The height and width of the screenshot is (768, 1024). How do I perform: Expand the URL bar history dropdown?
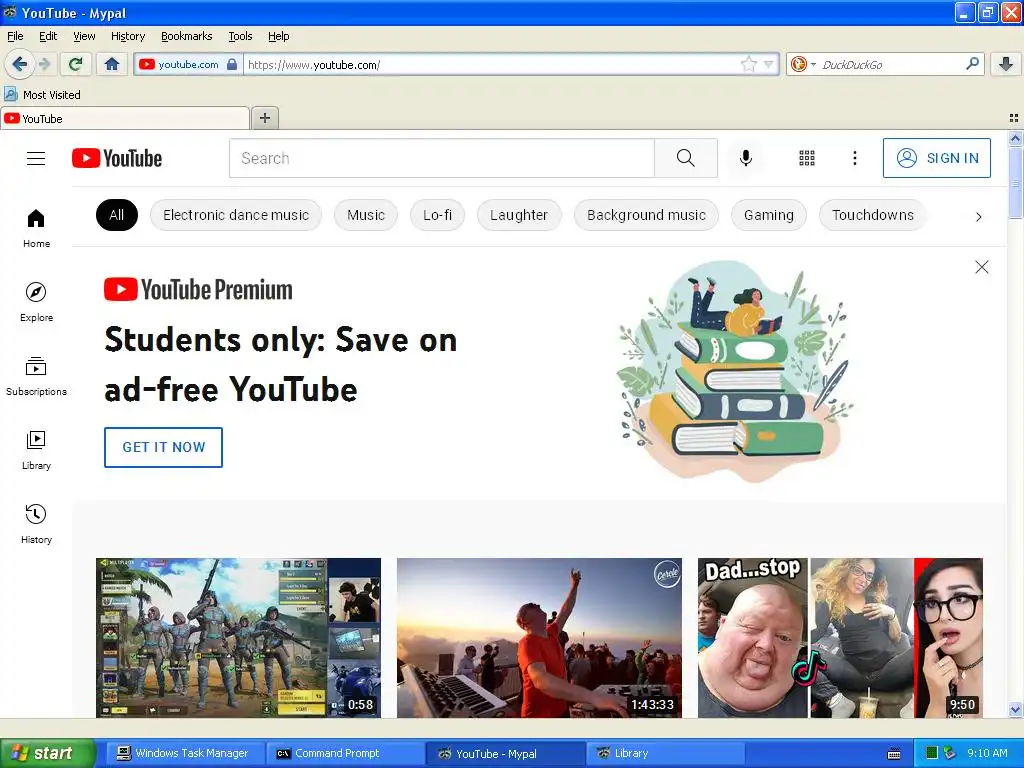(x=769, y=64)
